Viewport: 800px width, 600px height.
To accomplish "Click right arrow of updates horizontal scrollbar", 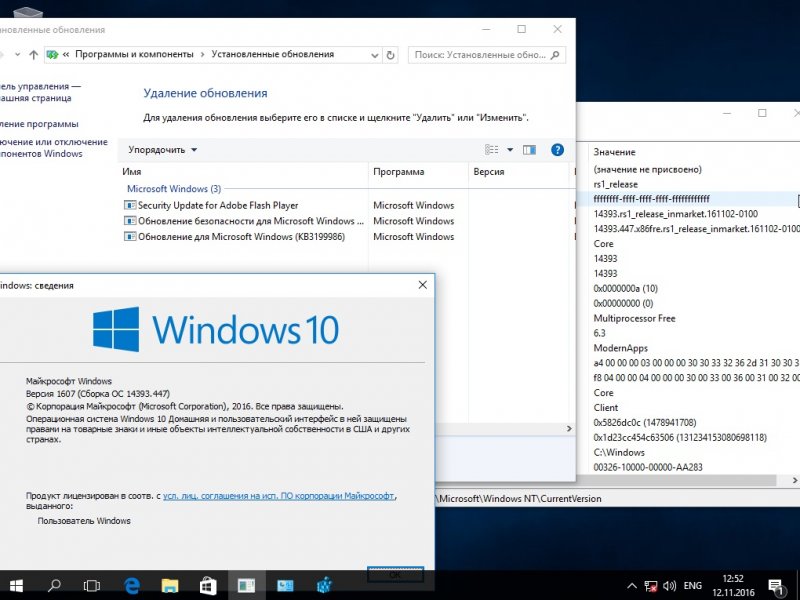I will click(569, 429).
